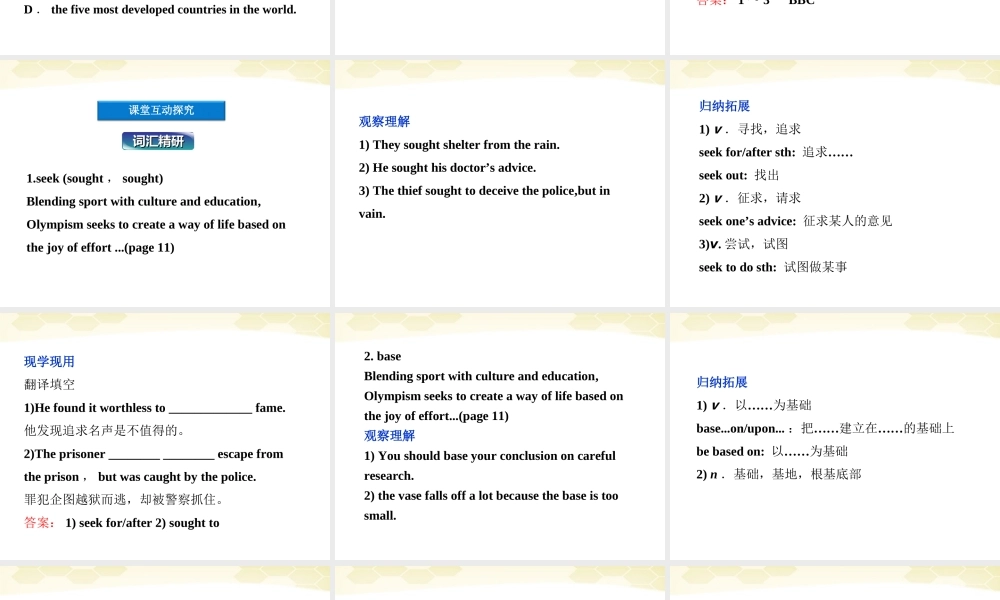Viewport: 1000px width, 600px height.
Task: Click the 课堂互动探究 blue banner
Action: 161,110
